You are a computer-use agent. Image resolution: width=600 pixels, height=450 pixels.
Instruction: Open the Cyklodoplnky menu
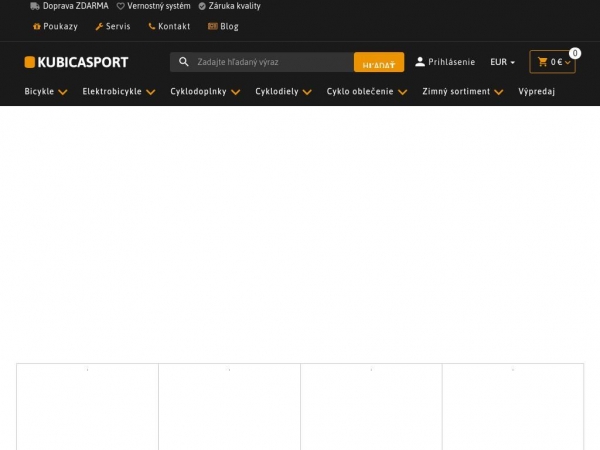click(x=198, y=91)
